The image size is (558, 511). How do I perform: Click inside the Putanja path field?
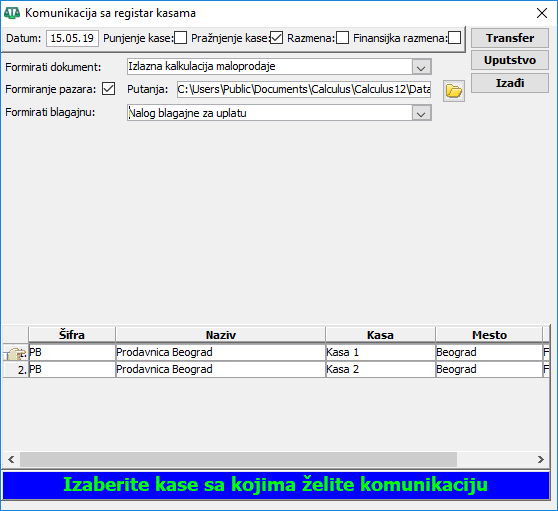[304, 89]
